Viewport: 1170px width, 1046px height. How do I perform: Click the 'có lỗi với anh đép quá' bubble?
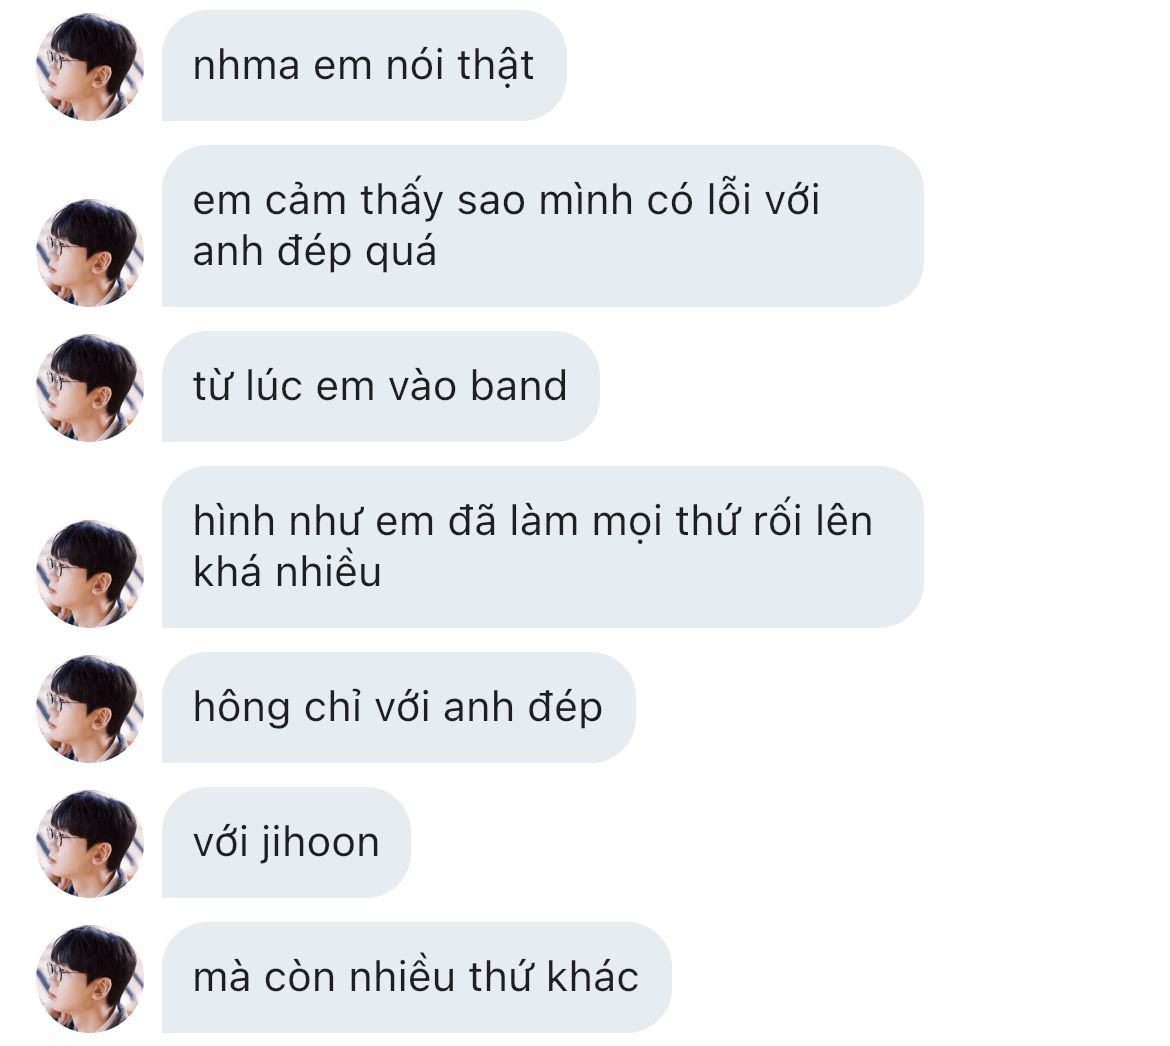pos(542,226)
